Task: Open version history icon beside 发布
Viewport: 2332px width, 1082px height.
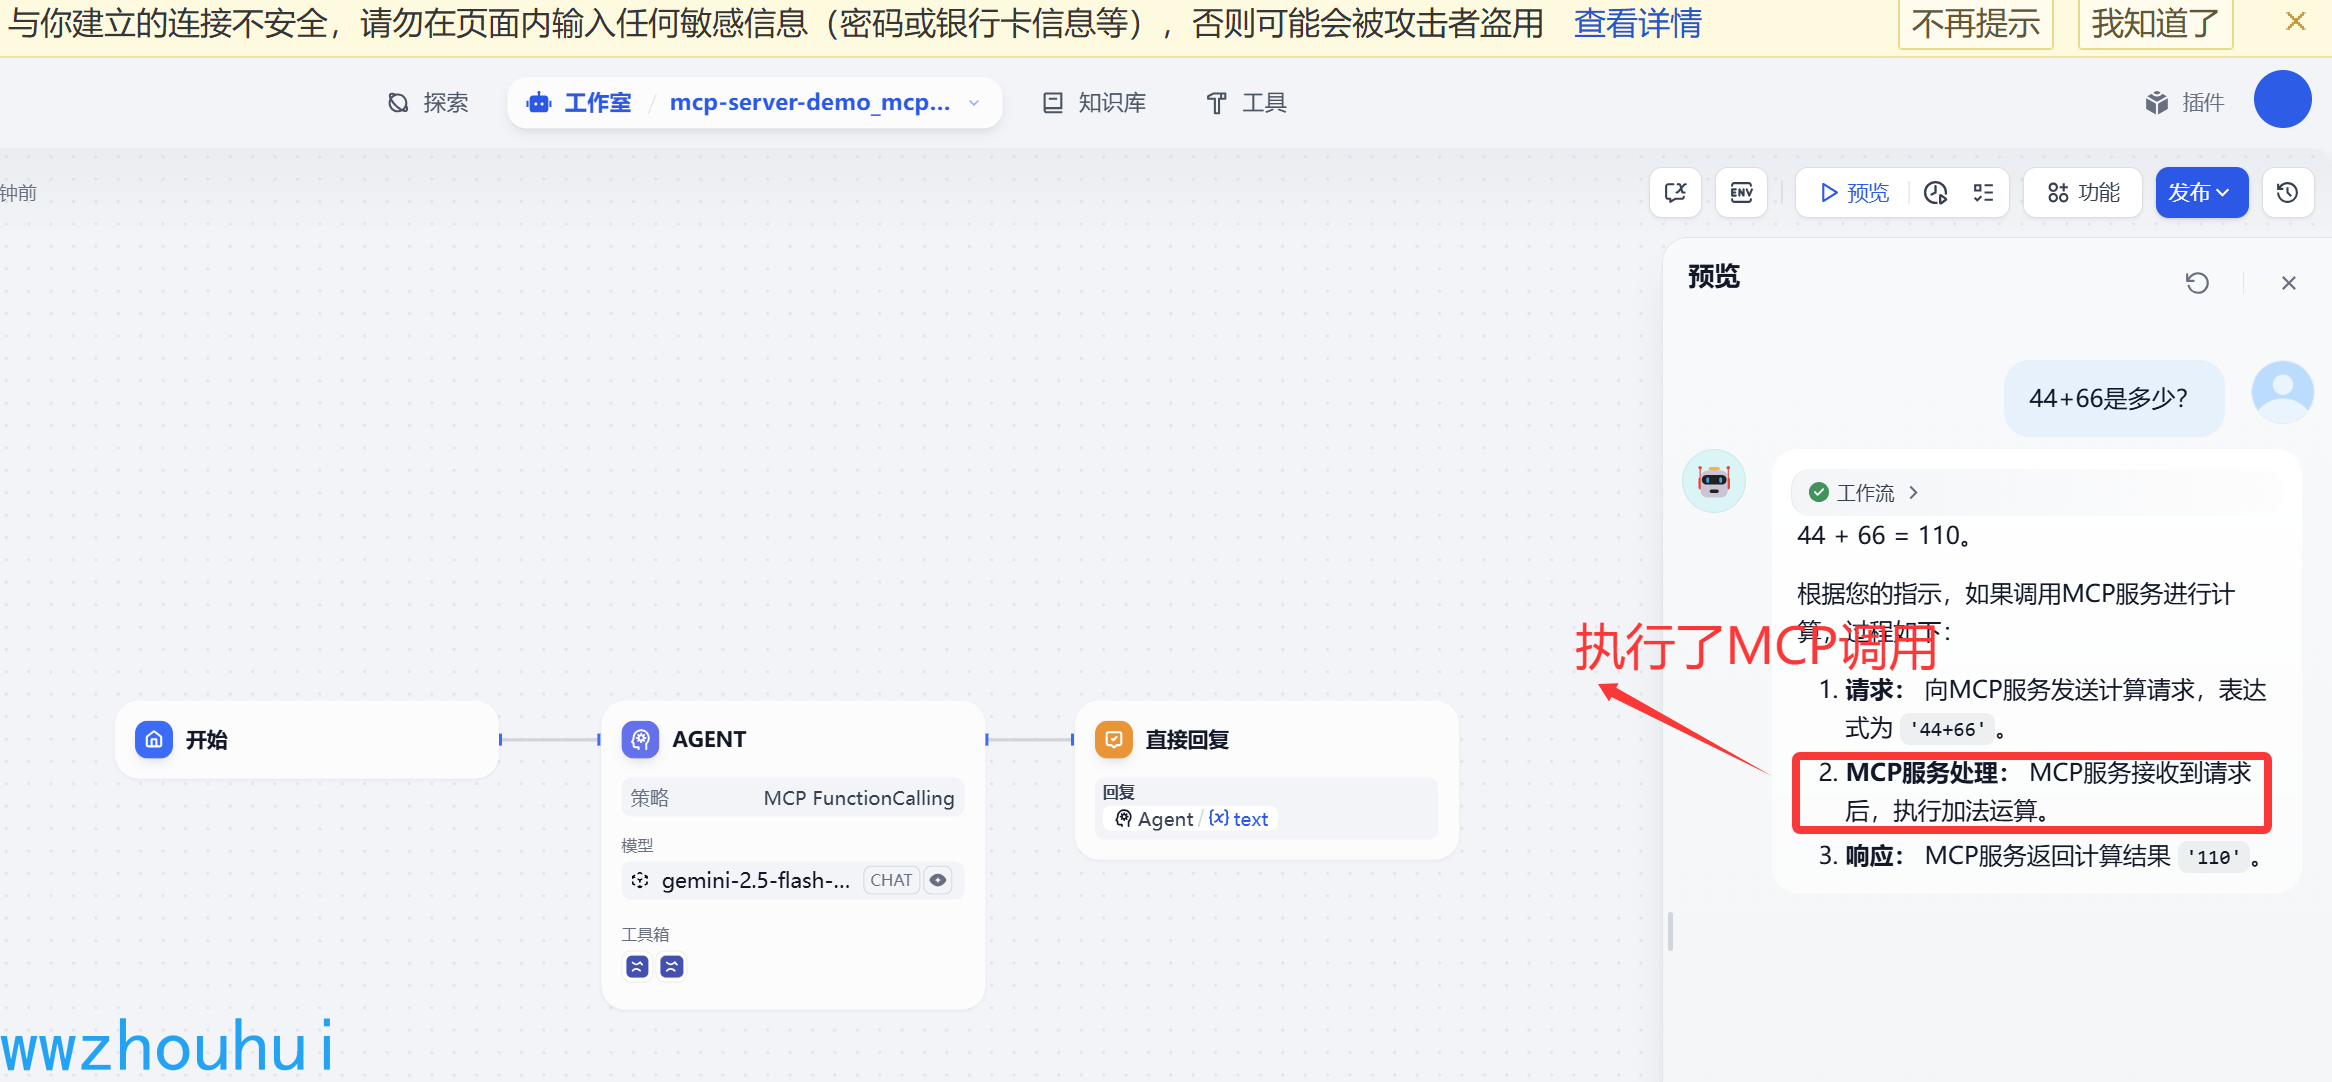Action: [2287, 193]
